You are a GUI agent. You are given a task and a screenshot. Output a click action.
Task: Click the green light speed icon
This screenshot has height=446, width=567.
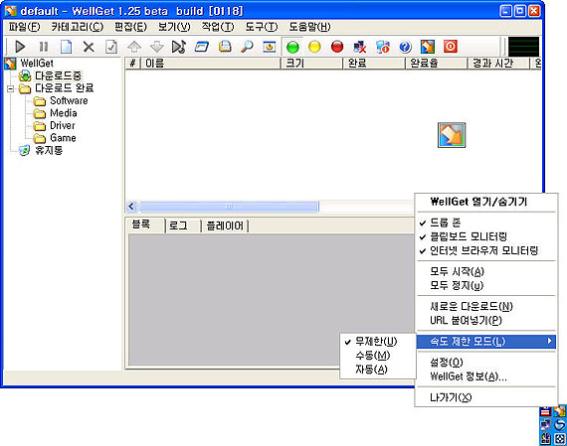tap(293, 47)
